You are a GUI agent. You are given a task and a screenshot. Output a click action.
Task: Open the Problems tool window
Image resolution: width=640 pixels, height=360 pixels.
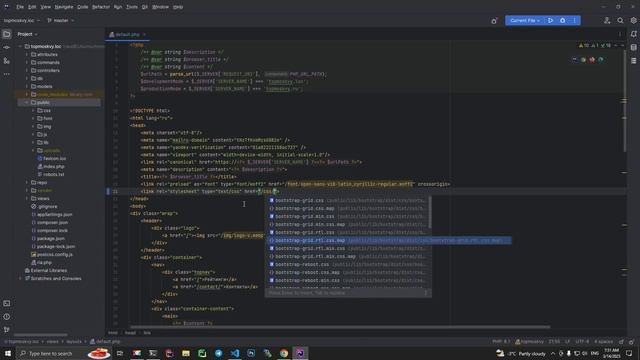coord(7,316)
